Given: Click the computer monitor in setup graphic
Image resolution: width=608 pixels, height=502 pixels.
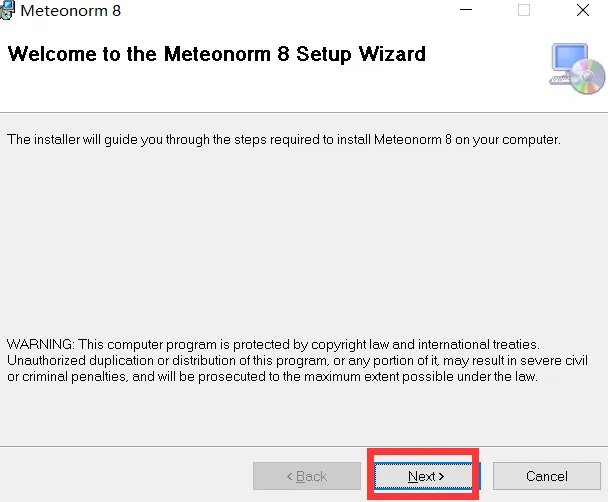Looking at the screenshot, I should point(567,62).
